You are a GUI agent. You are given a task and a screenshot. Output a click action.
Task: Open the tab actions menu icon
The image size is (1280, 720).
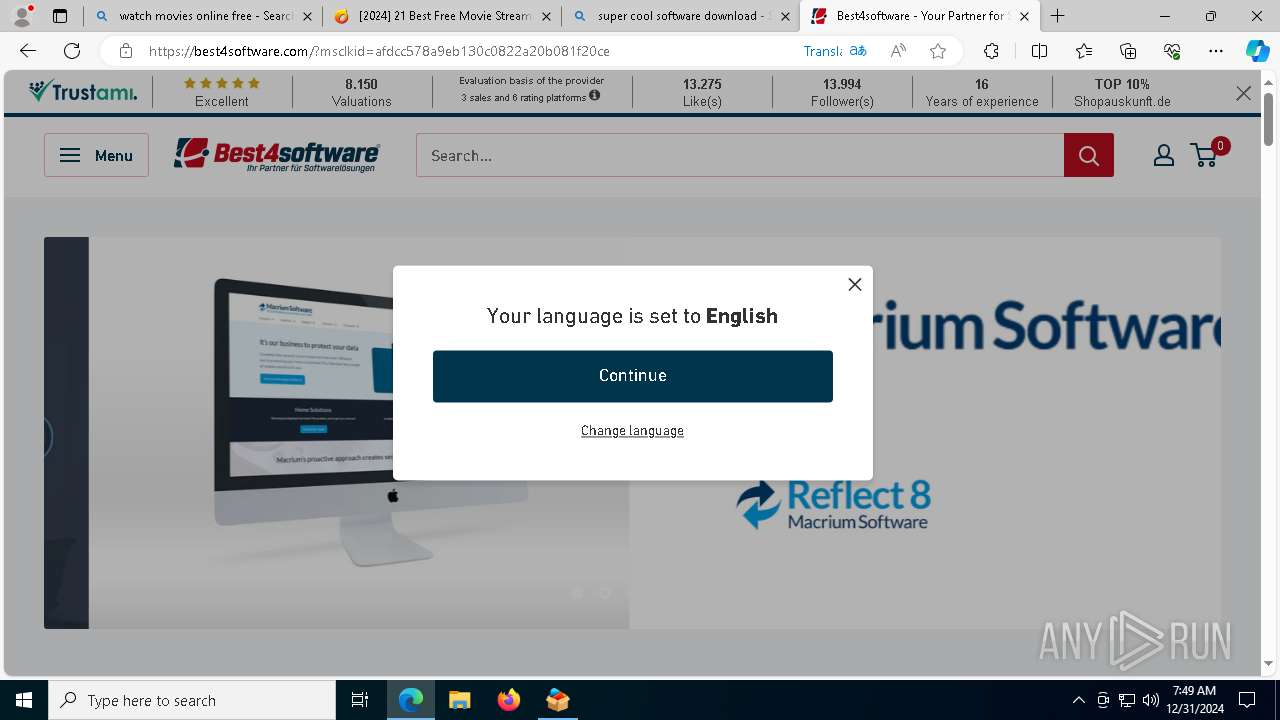[60, 16]
